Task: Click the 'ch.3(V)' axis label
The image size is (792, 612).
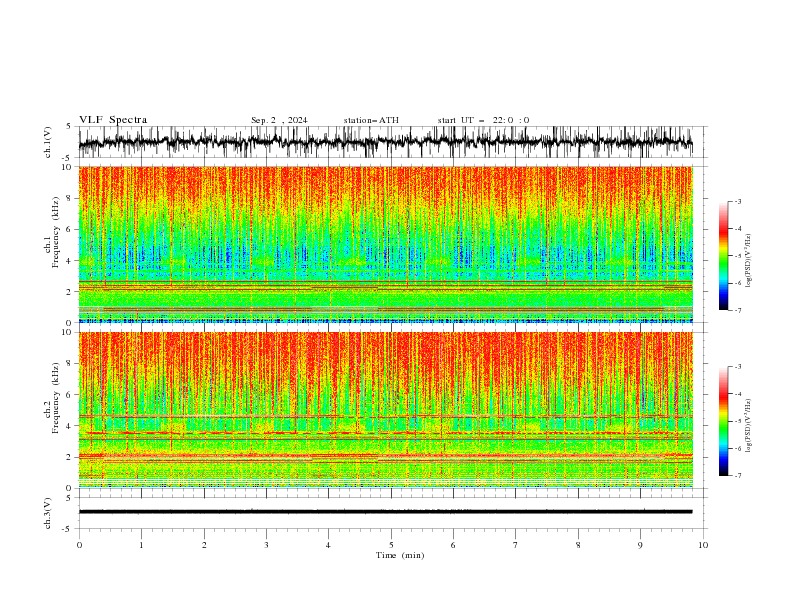Action: pyautogui.click(x=48, y=513)
